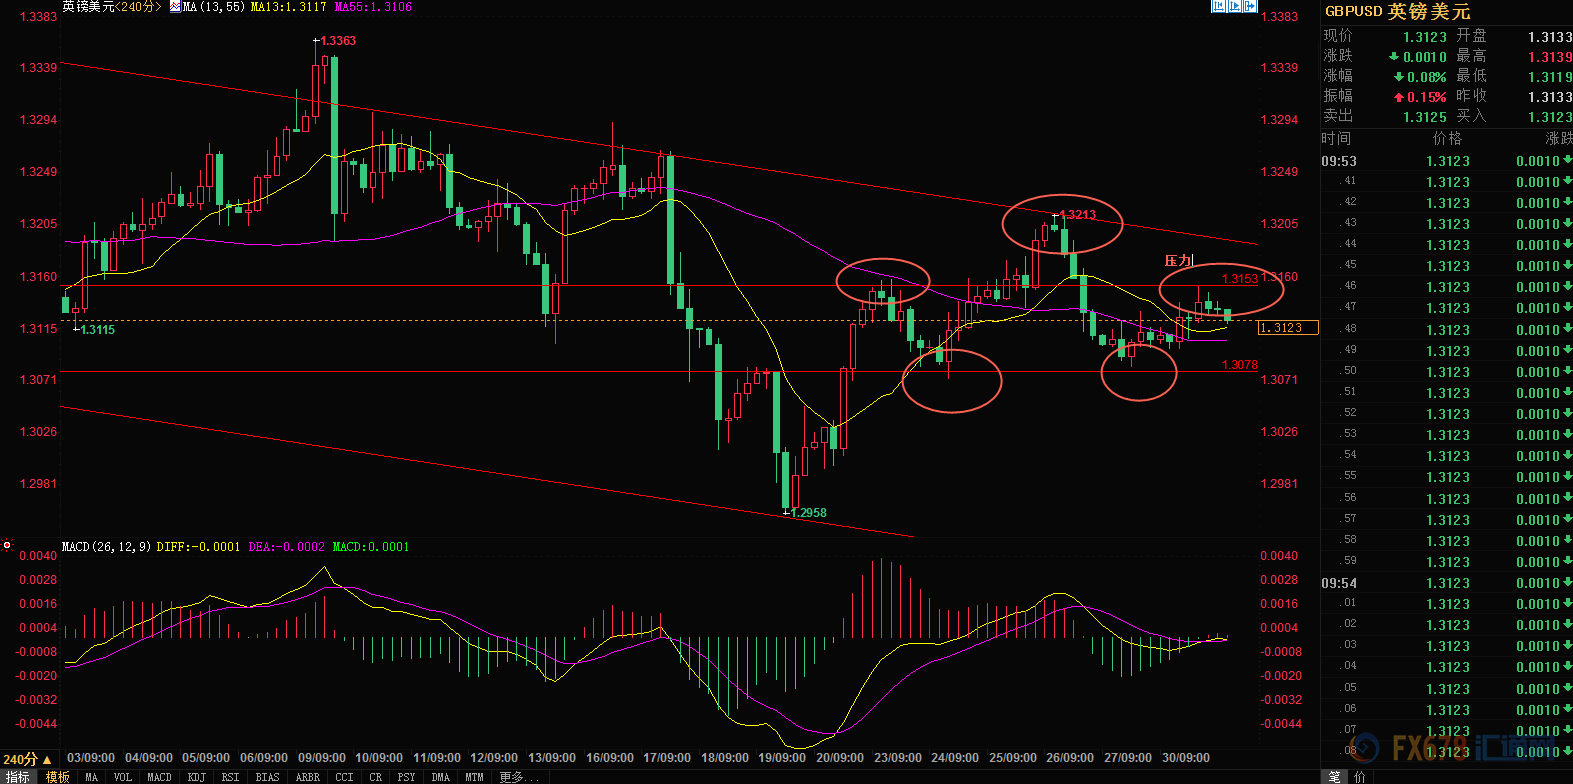Viewport: 1573px width, 784px height.
Task: Click the 09/09:00 date on time axis
Action: (x=322, y=758)
